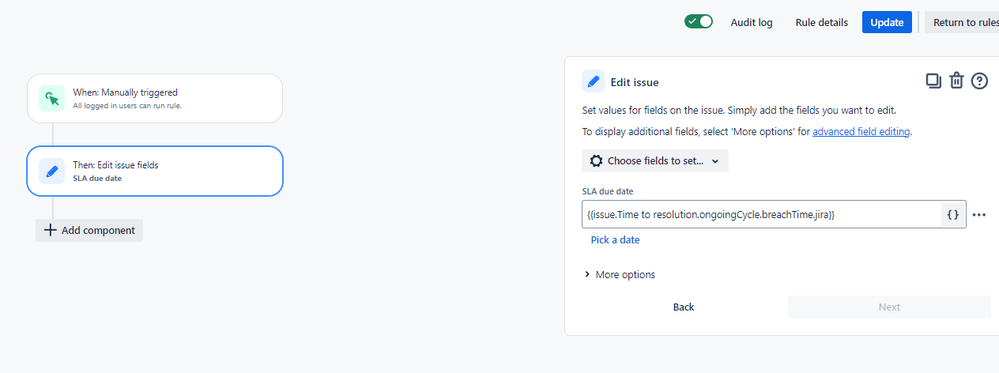Return to rules list
This screenshot has width=999, height=373.
(x=962, y=22)
